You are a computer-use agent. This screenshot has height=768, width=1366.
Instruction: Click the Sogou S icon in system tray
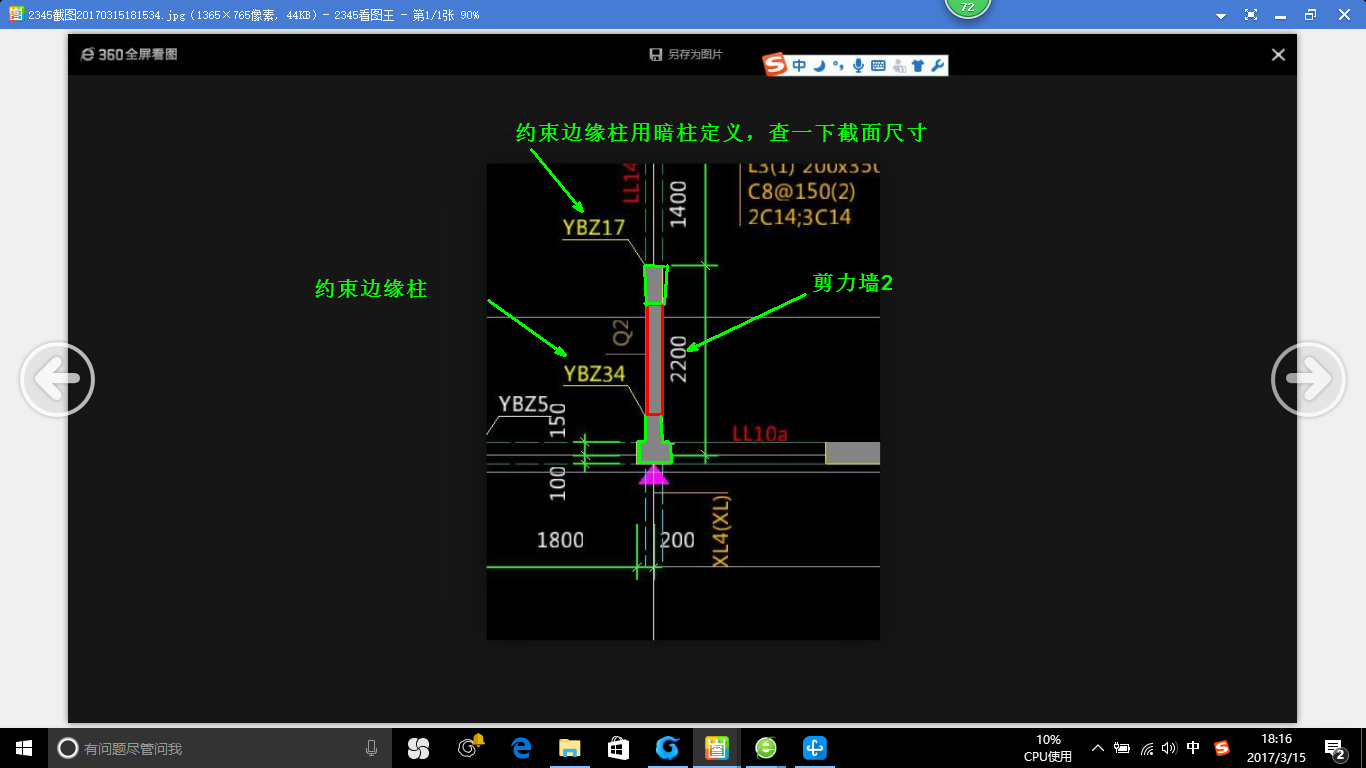coord(1222,748)
